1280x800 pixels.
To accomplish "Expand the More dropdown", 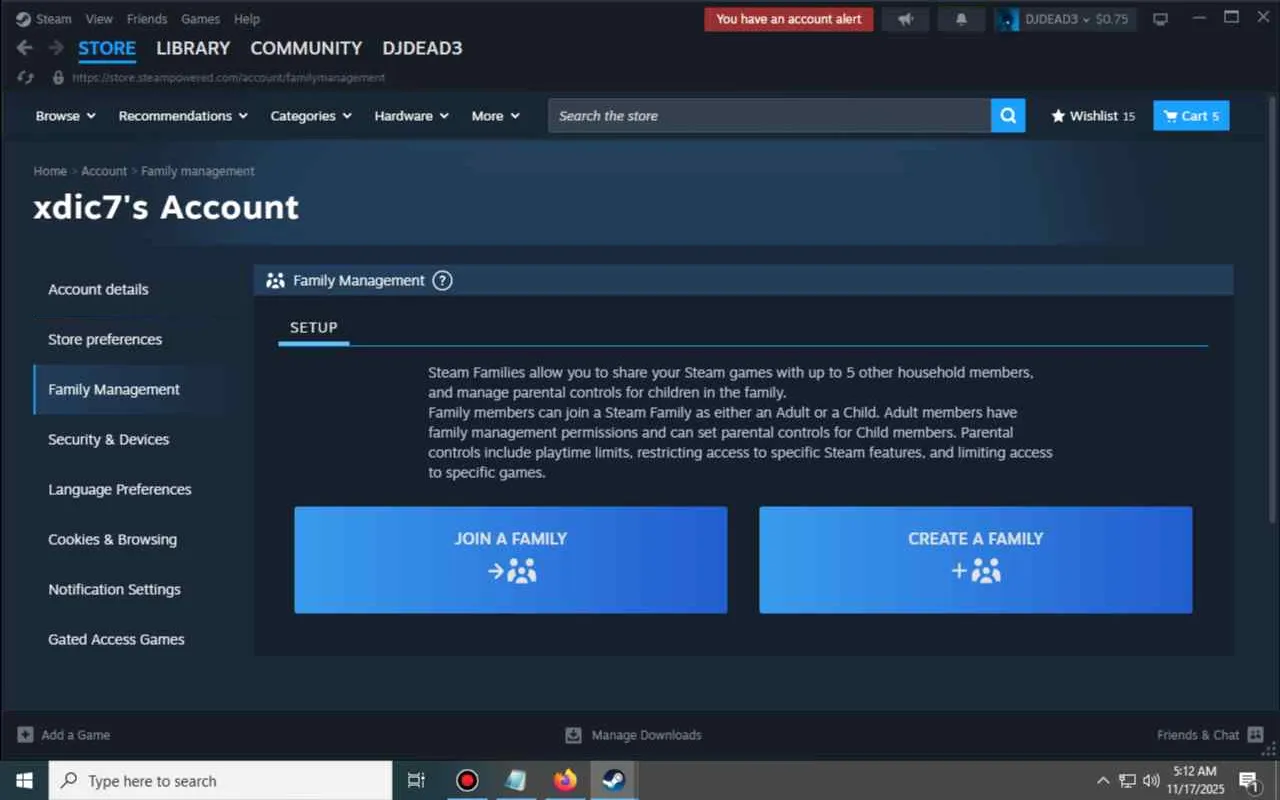I will 496,116.
